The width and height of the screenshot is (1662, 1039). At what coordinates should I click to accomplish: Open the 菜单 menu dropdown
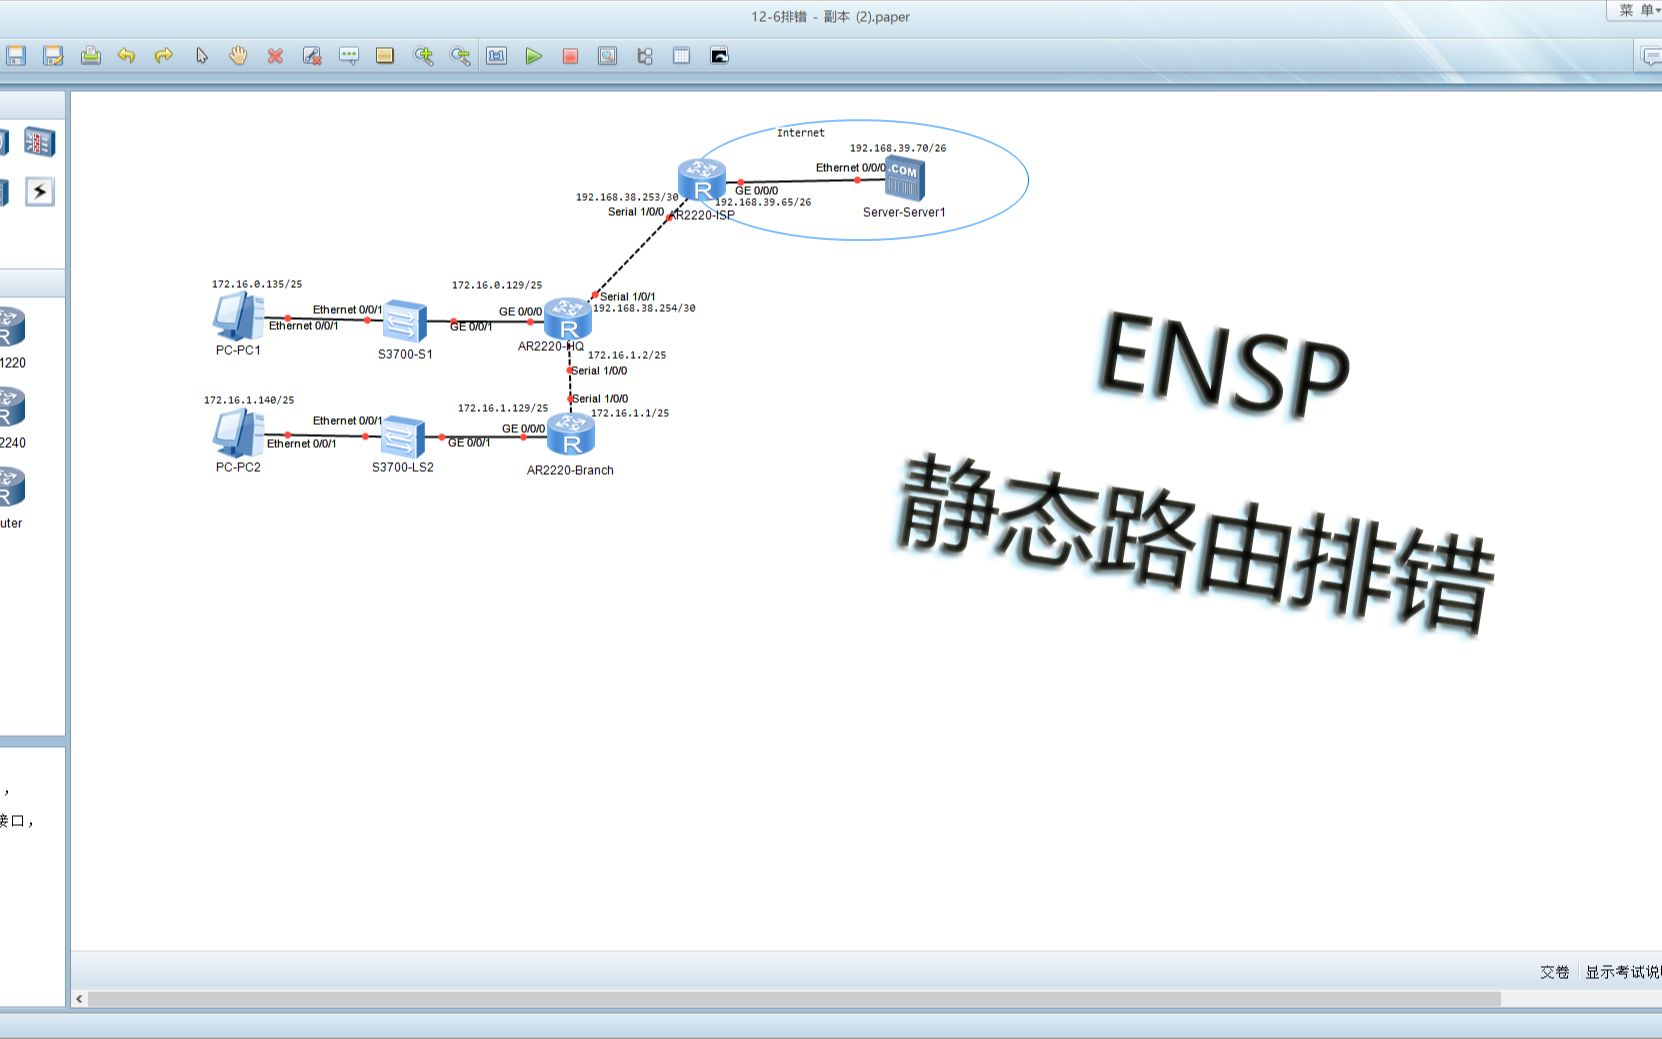1639,10
